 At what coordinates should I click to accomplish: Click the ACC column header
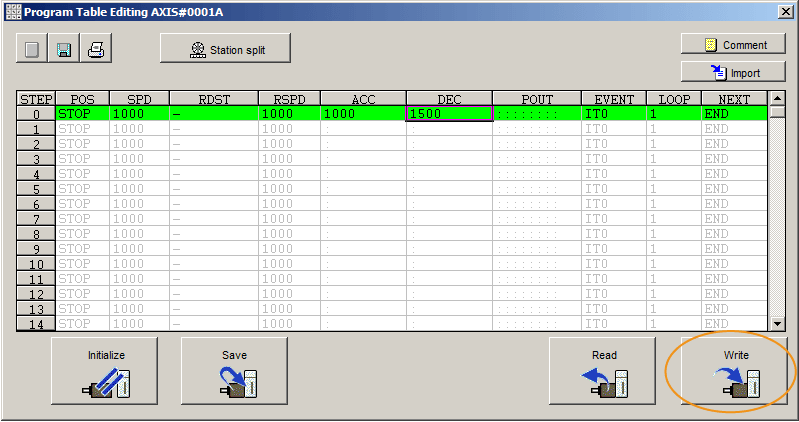tap(362, 99)
